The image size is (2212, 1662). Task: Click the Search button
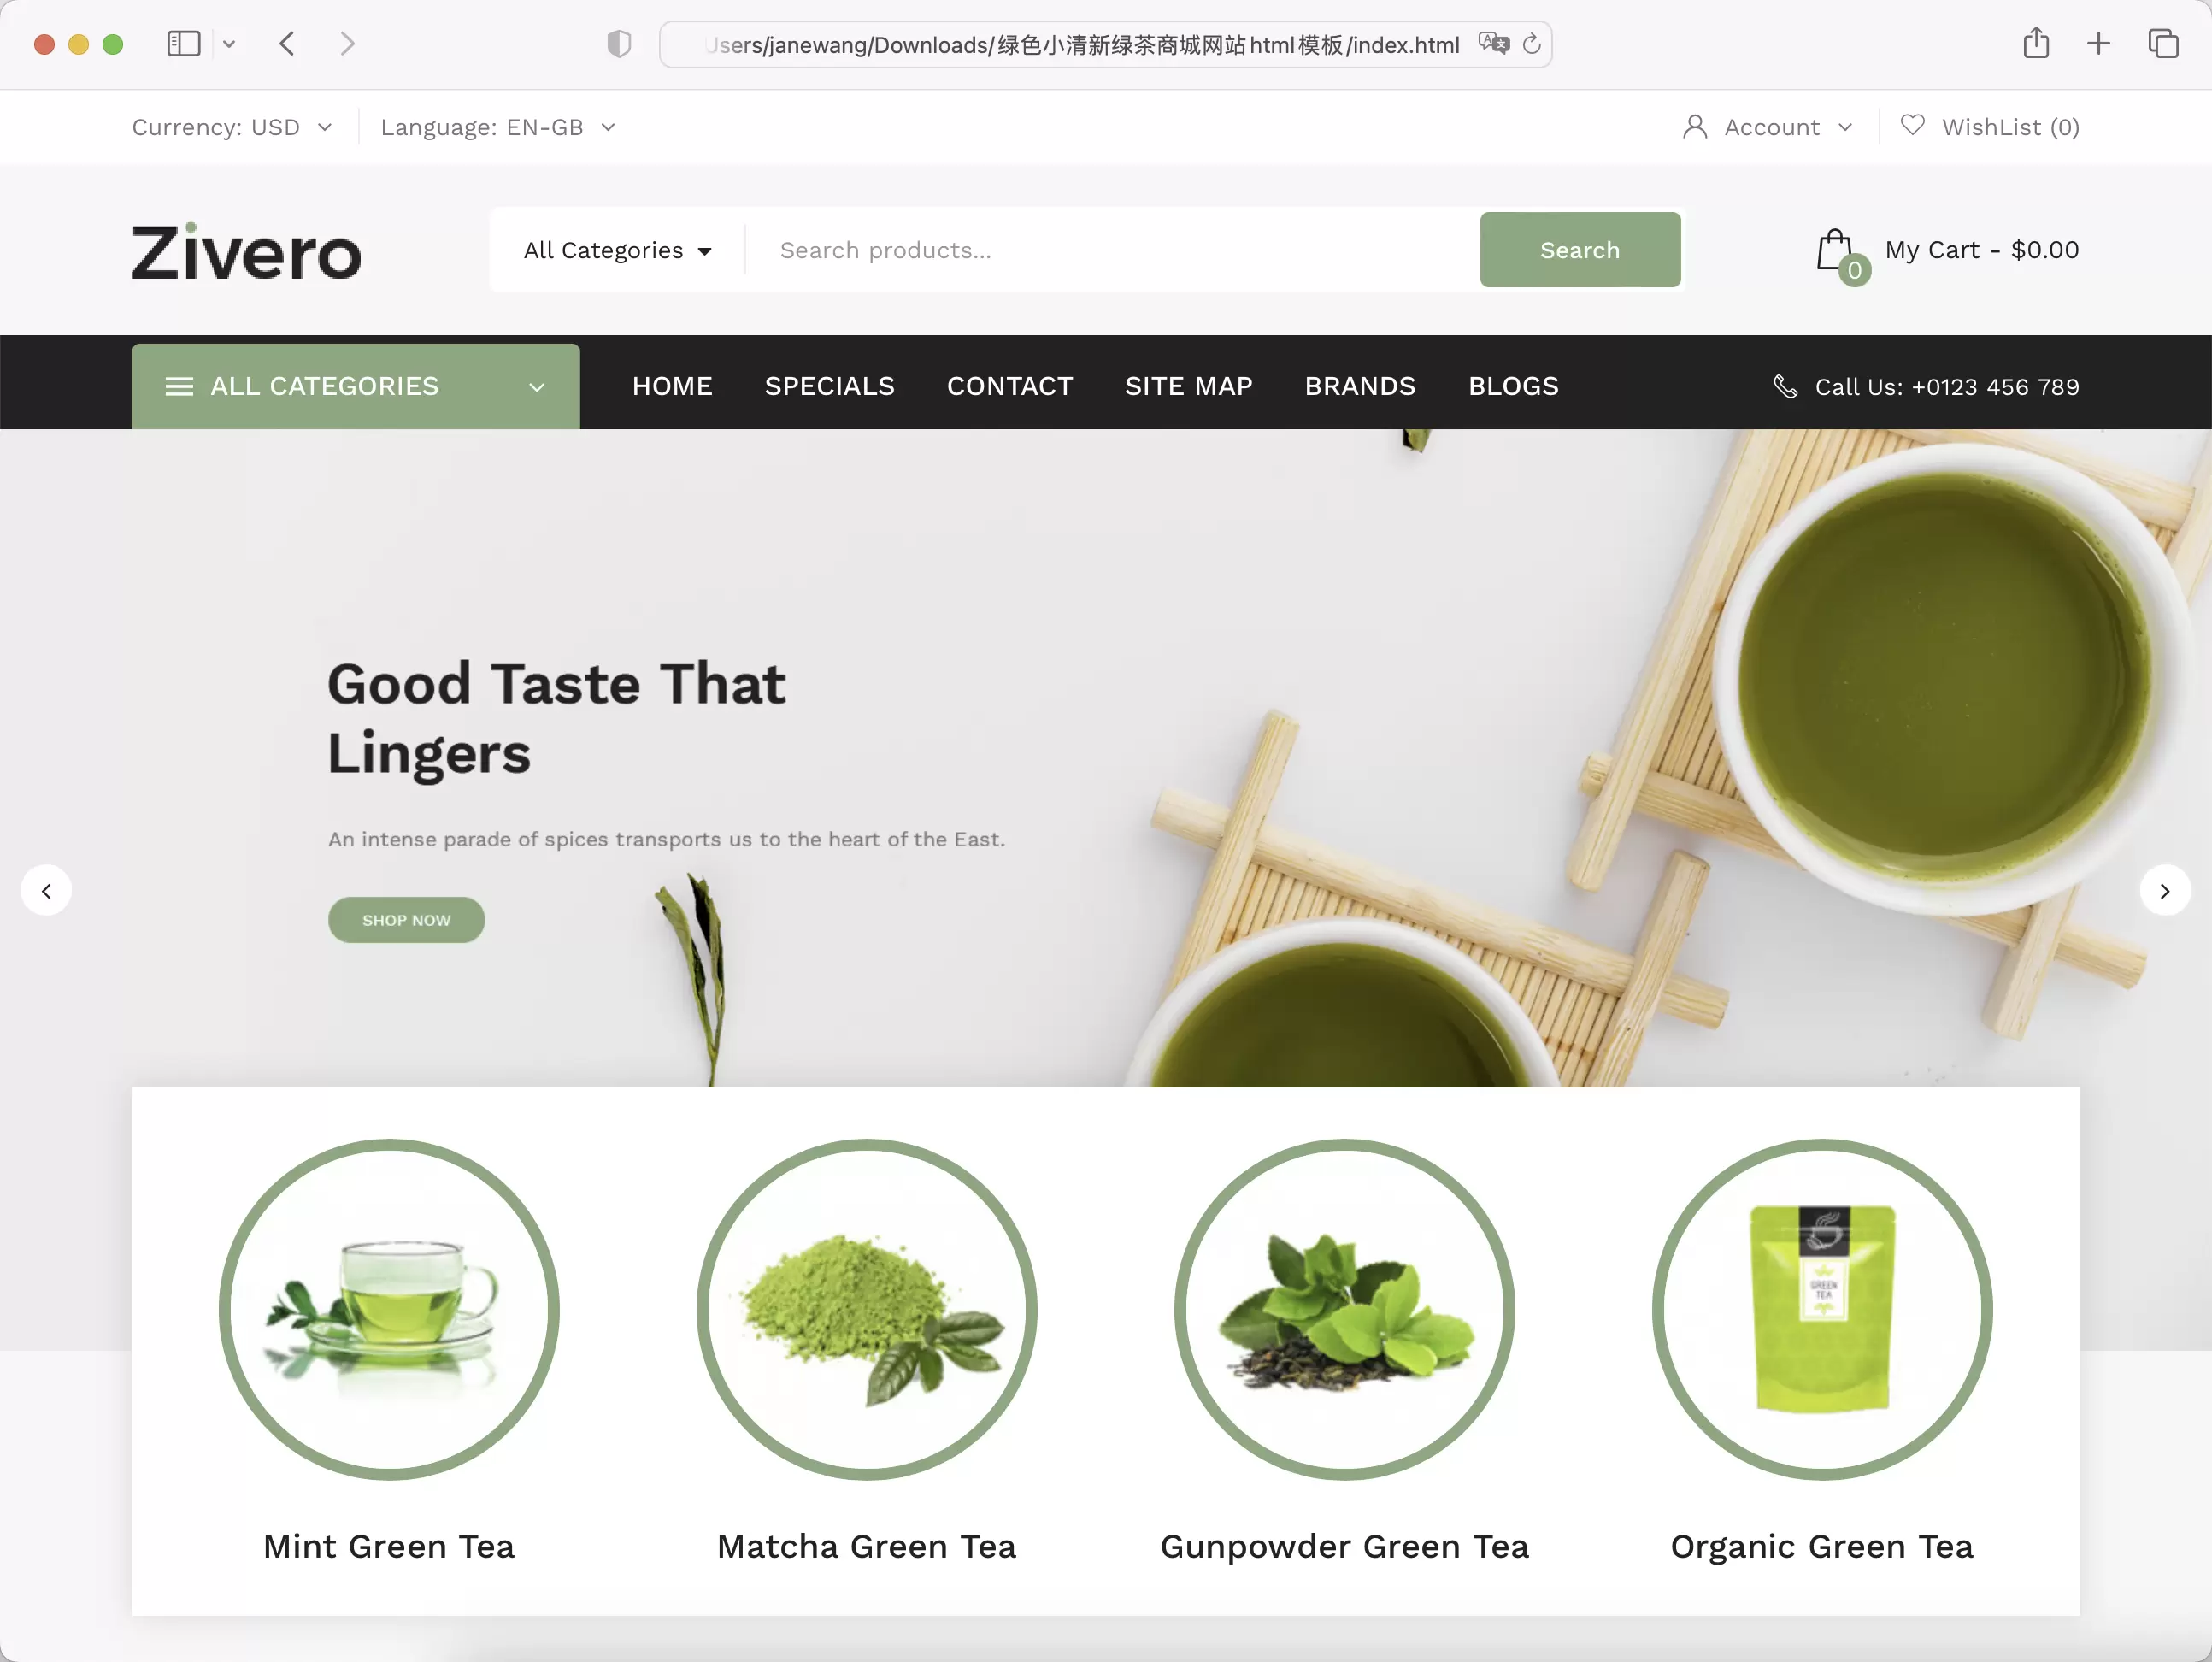click(1579, 250)
